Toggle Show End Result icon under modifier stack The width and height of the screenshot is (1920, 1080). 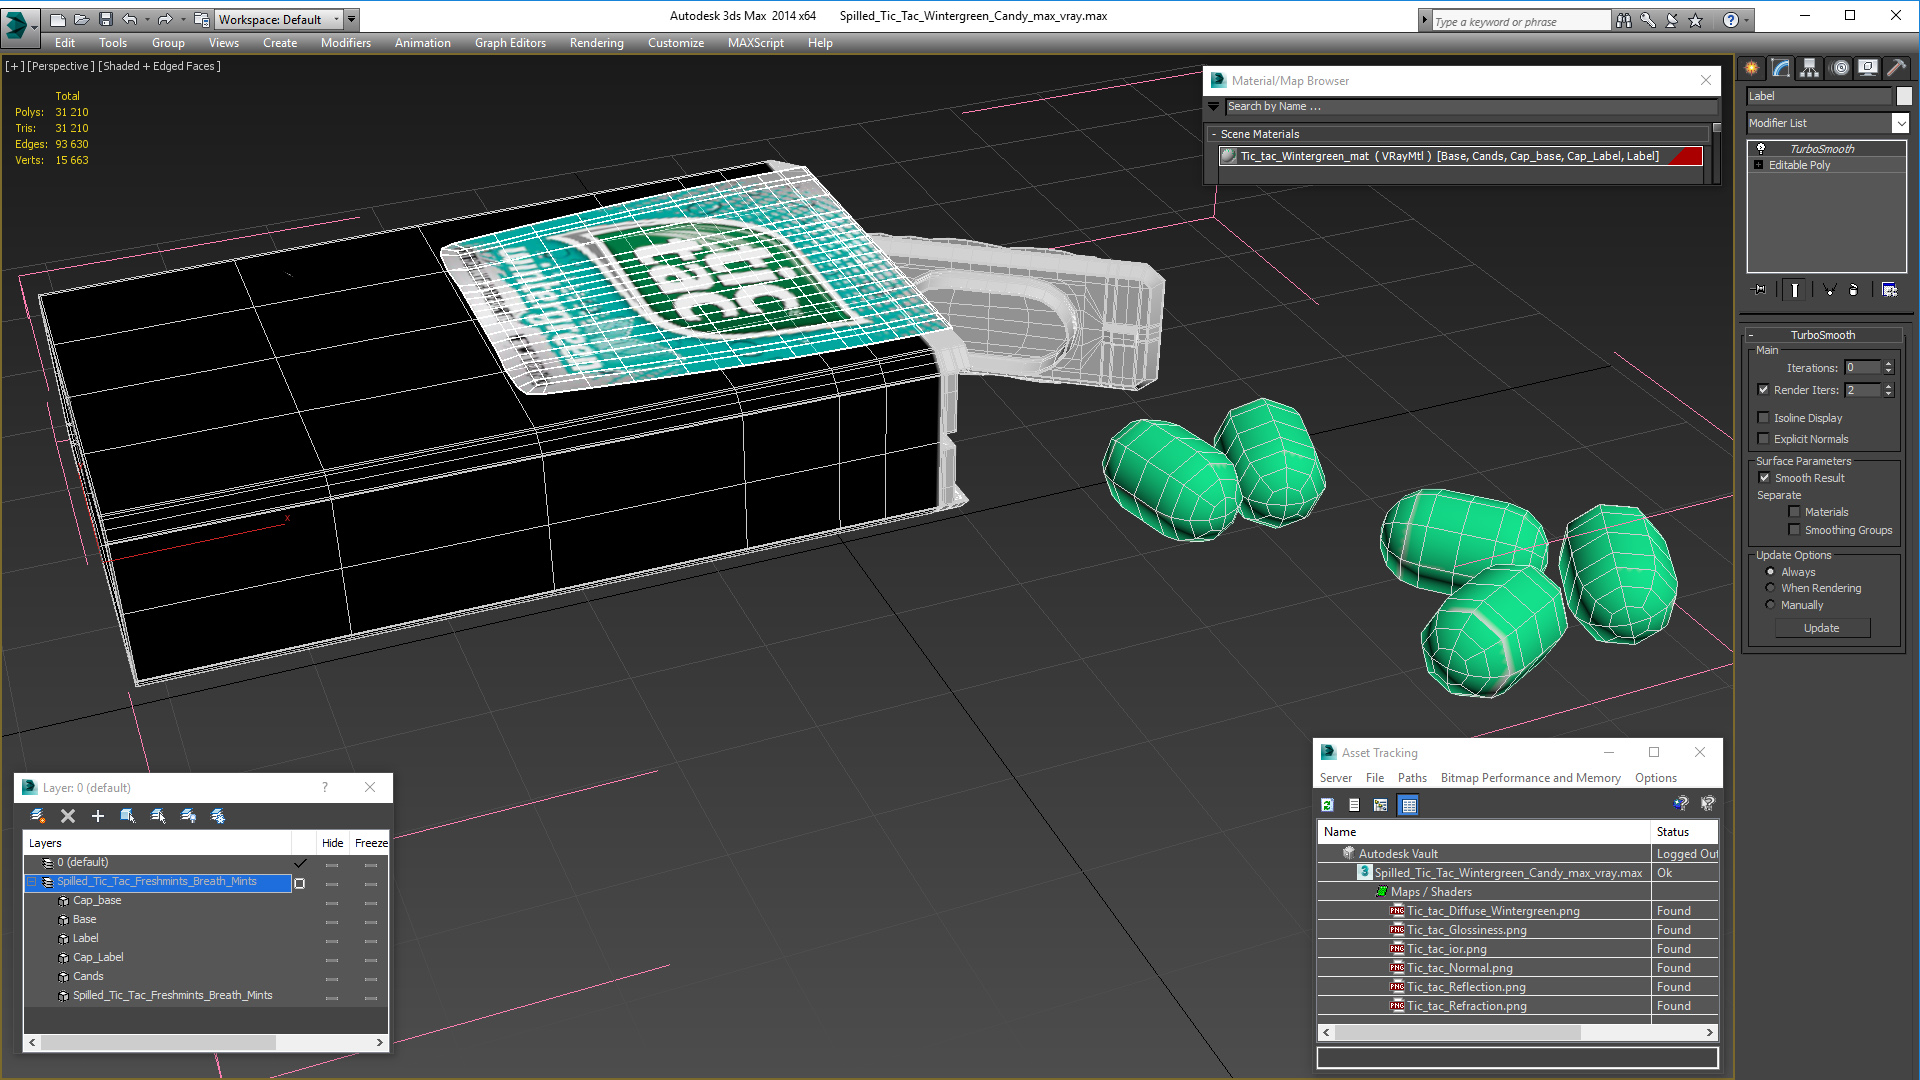point(1795,290)
